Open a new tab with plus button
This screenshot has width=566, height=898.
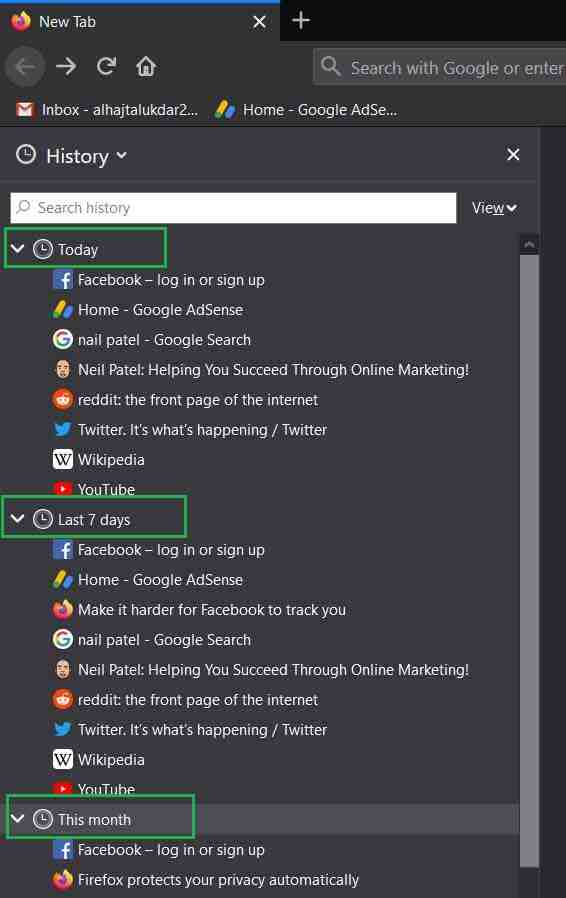coord(301,21)
